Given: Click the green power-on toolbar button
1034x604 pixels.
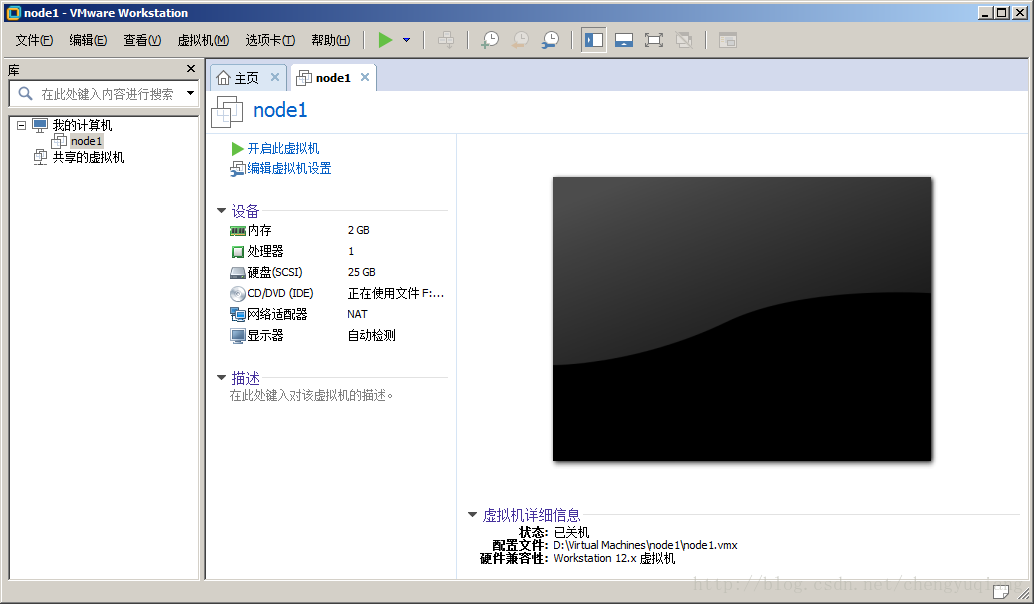Looking at the screenshot, I should coord(385,40).
